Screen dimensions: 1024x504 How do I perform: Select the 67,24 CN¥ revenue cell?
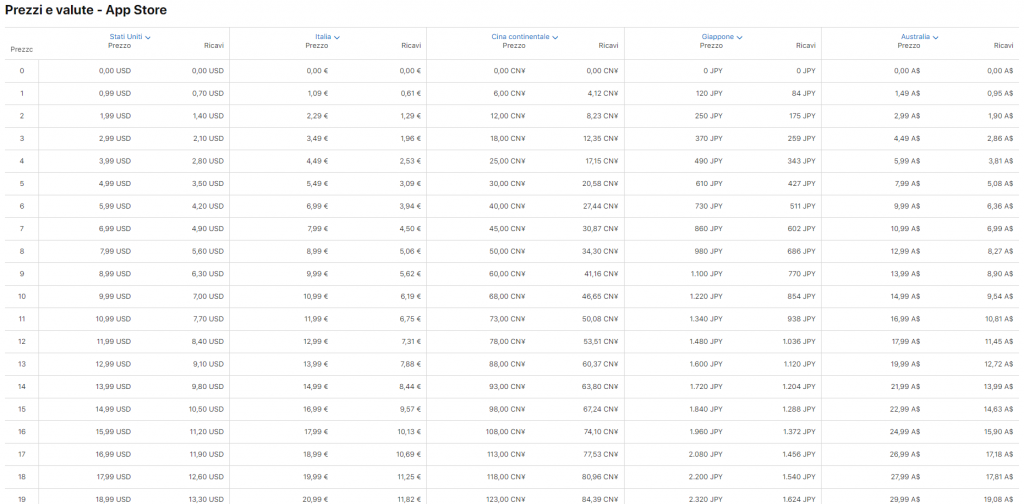(x=601, y=409)
